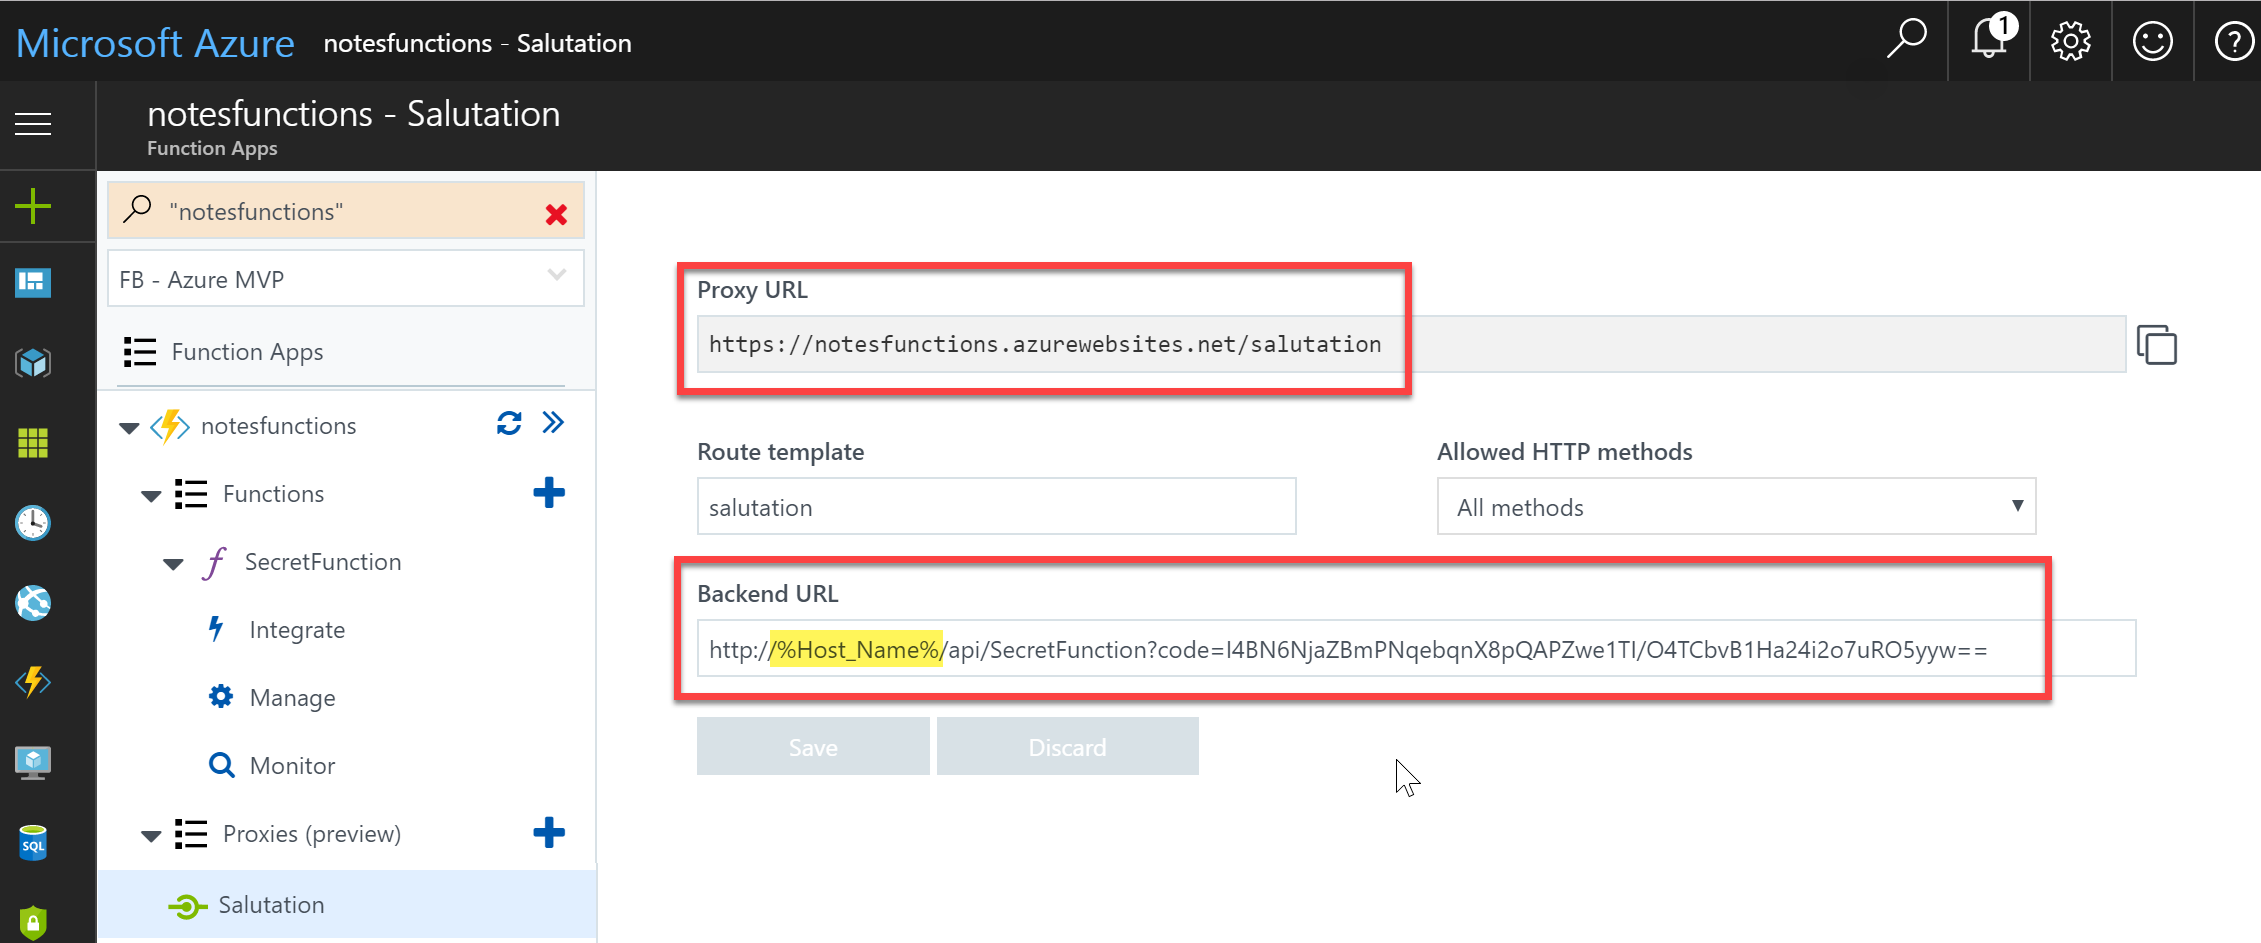
Task: Open Function Apps lightning icon in left rail
Action: click(33, 682)
